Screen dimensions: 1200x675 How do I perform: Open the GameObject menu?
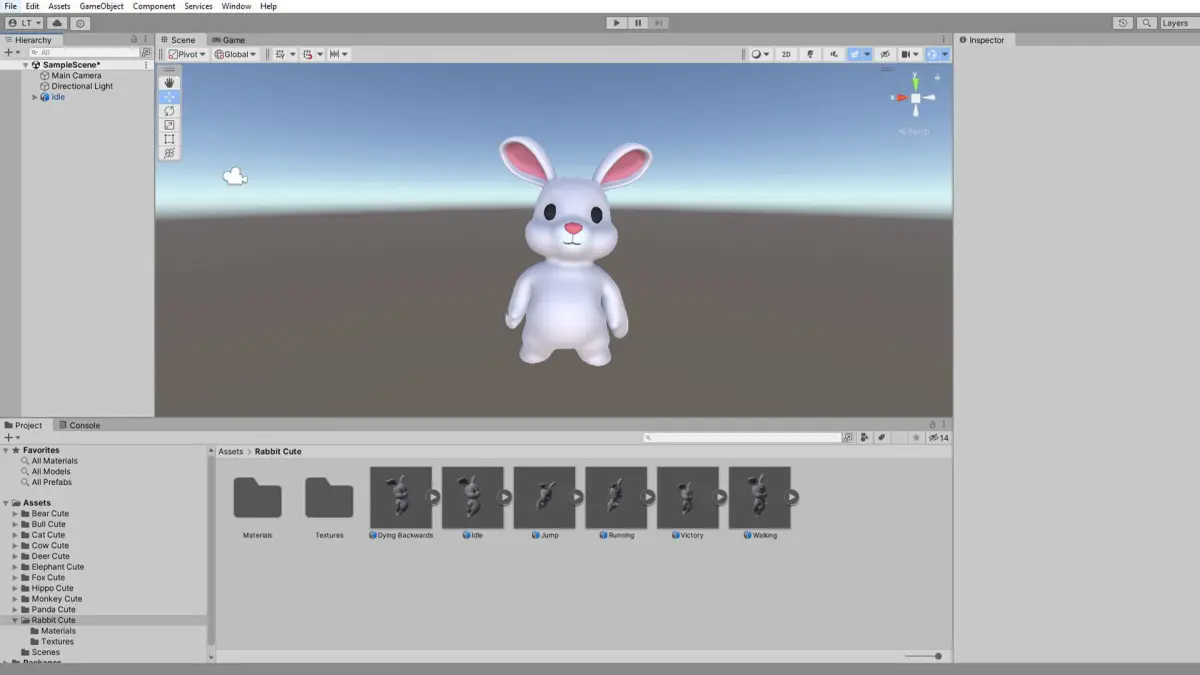[100, 6]
